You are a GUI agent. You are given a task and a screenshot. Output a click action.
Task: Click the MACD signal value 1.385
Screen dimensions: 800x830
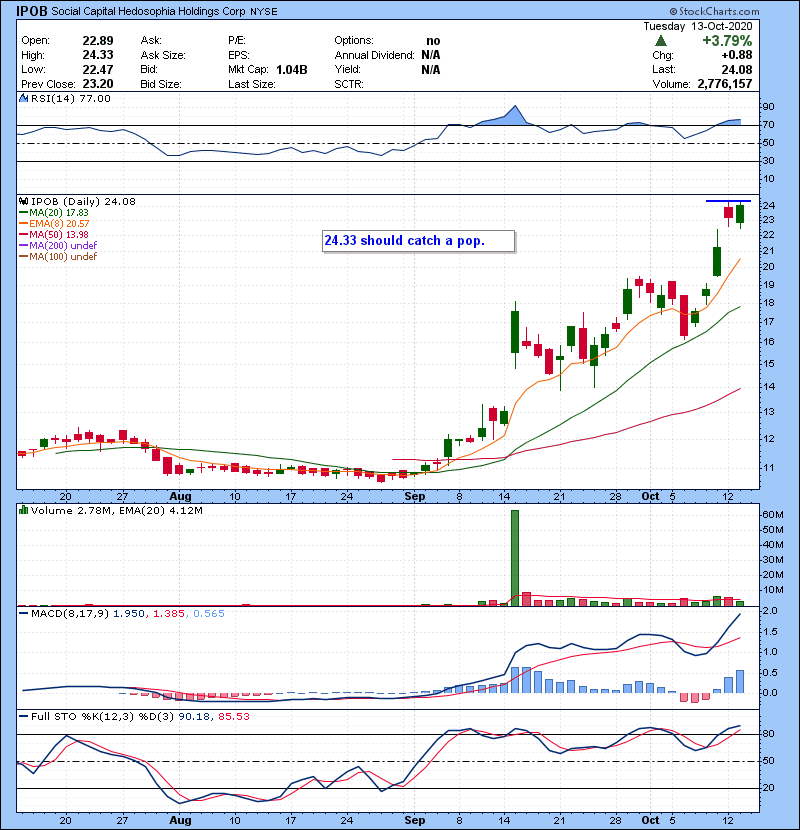pos(169,614)
